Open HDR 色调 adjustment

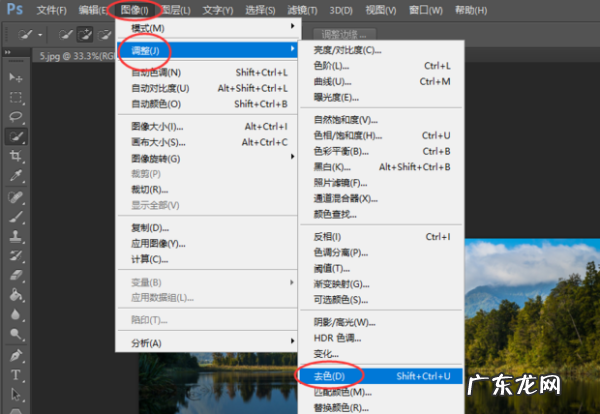[381, 338]
